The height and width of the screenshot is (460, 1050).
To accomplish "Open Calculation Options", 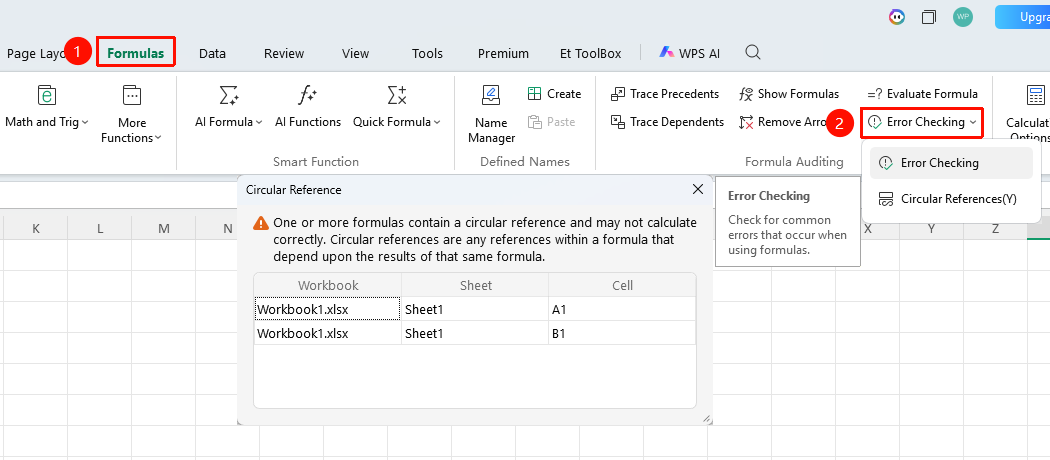I will tap(1031, 114).
